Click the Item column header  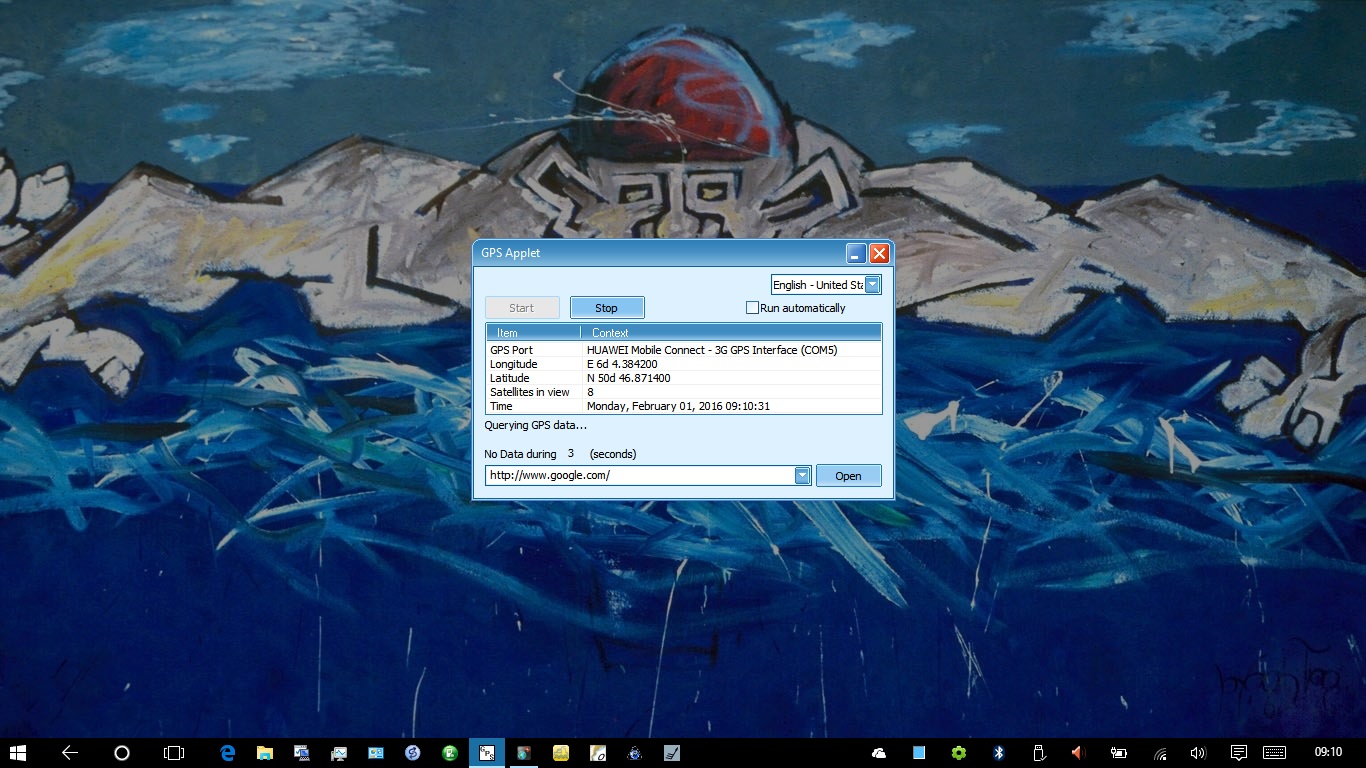pyautogui.click(x=532, y=333)
